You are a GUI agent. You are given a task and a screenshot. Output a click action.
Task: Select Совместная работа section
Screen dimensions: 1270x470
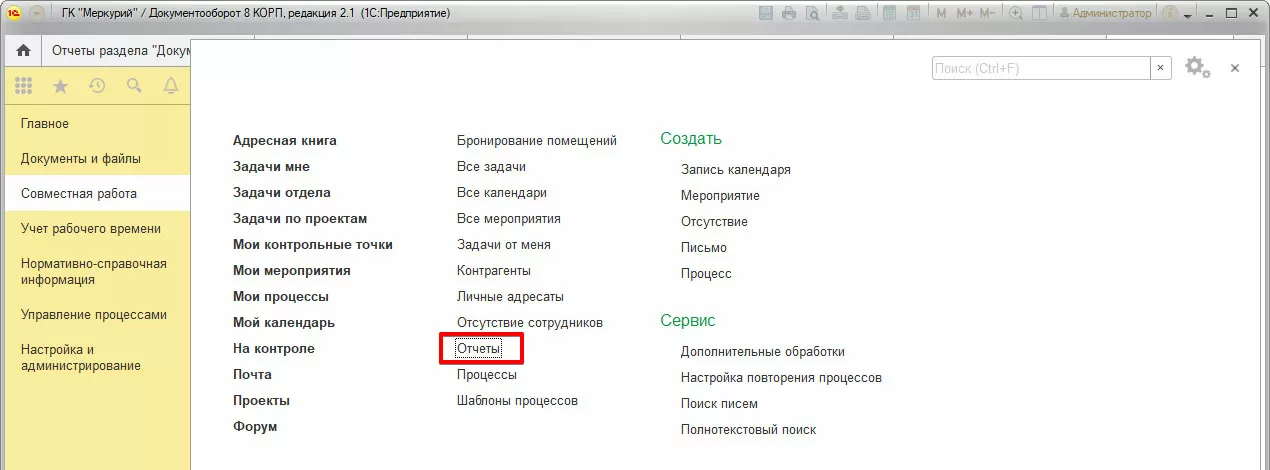95,194
